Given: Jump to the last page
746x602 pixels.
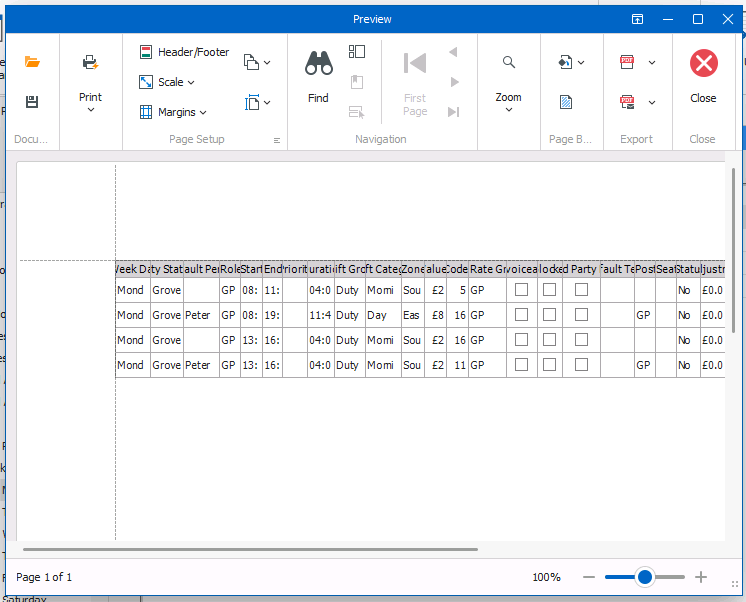Looking at the screenshot, I should click(x=453, y=112).
